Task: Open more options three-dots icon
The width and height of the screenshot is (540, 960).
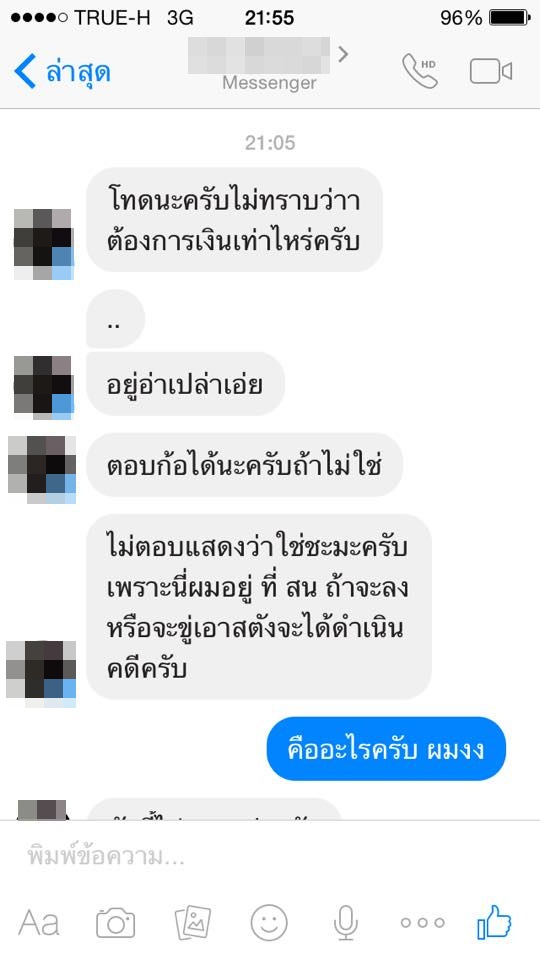Action: pos(422,922)
